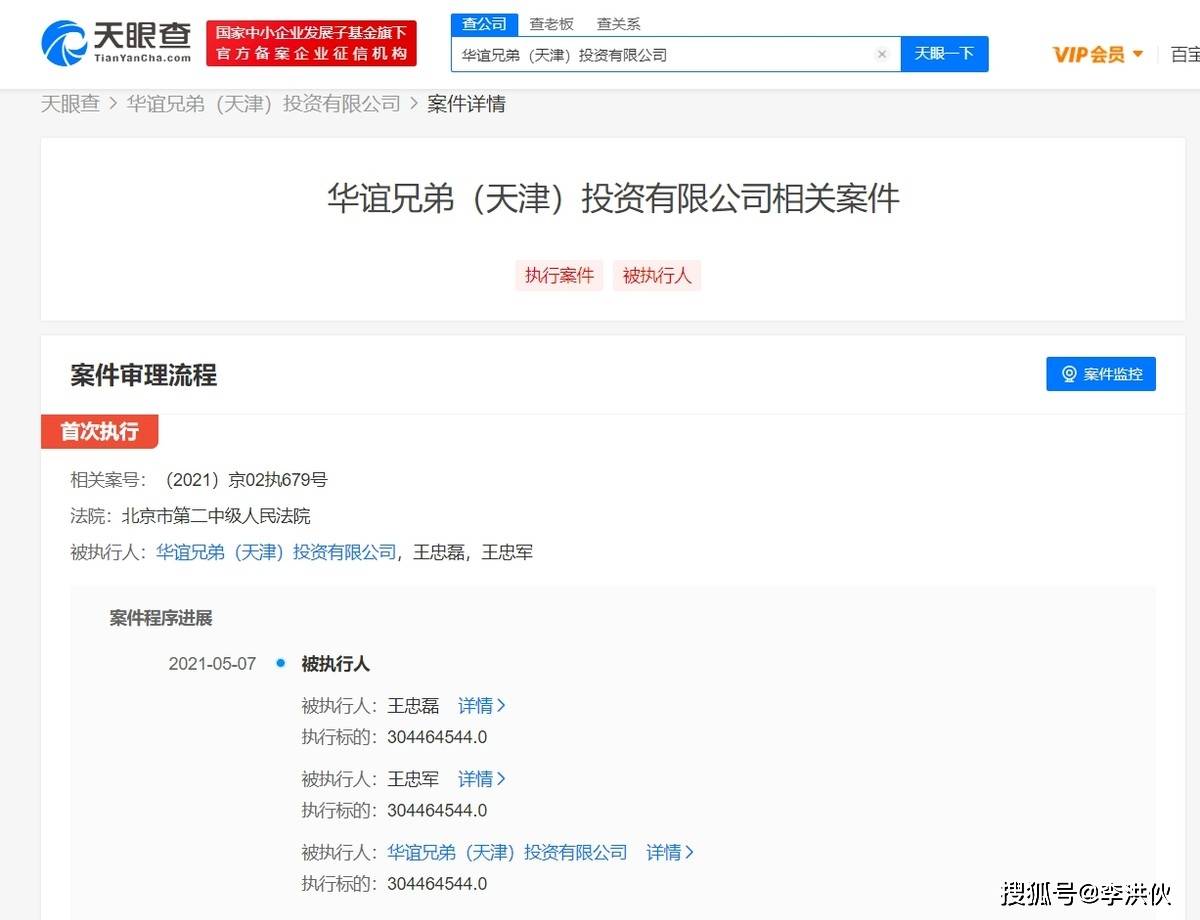
Task: Open the VIP会员 dropdown arrow
Action: tap(1138, 54)
